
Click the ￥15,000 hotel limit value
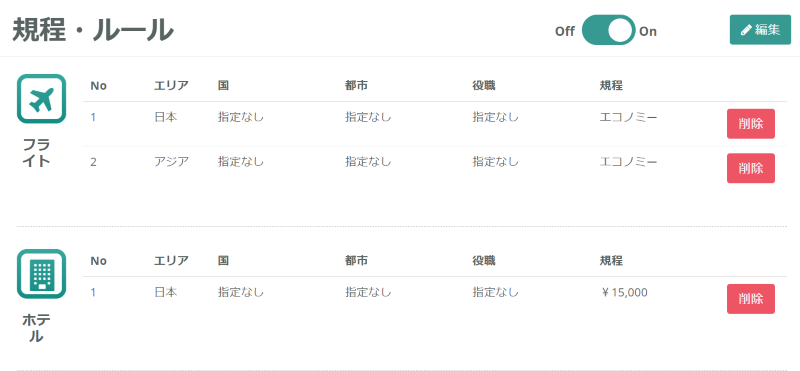624,292
